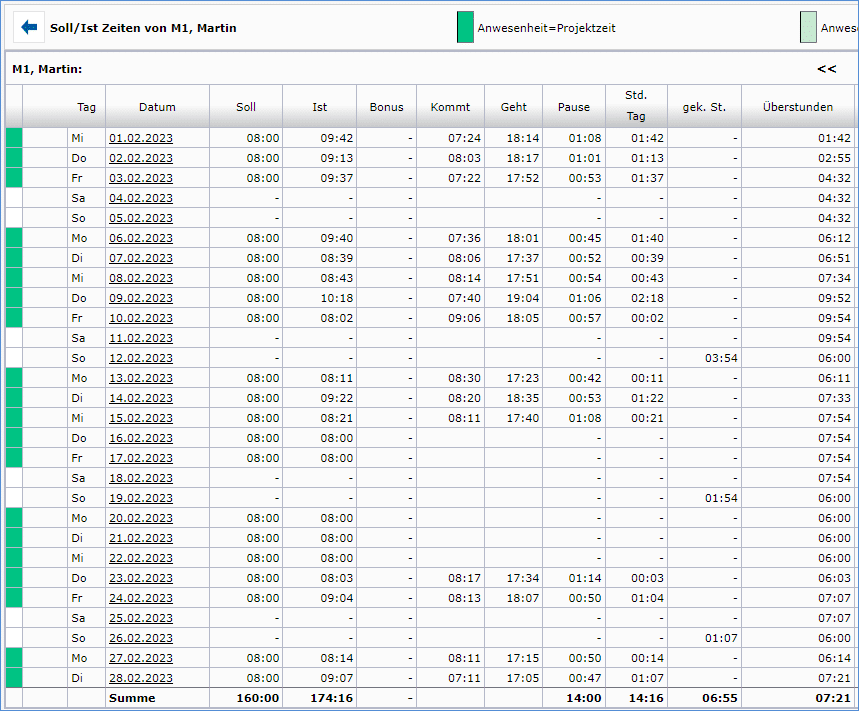Click the light green legend swatch
859x711 pixels.
click(808, 27)
